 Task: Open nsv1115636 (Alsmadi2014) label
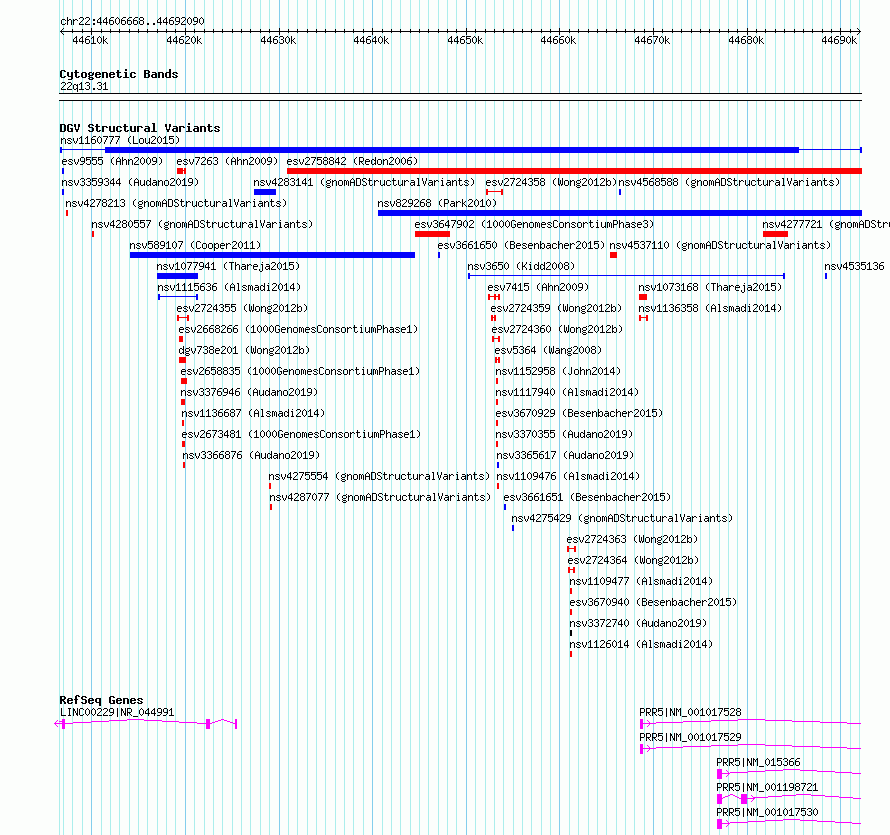[x=229, y=287]
